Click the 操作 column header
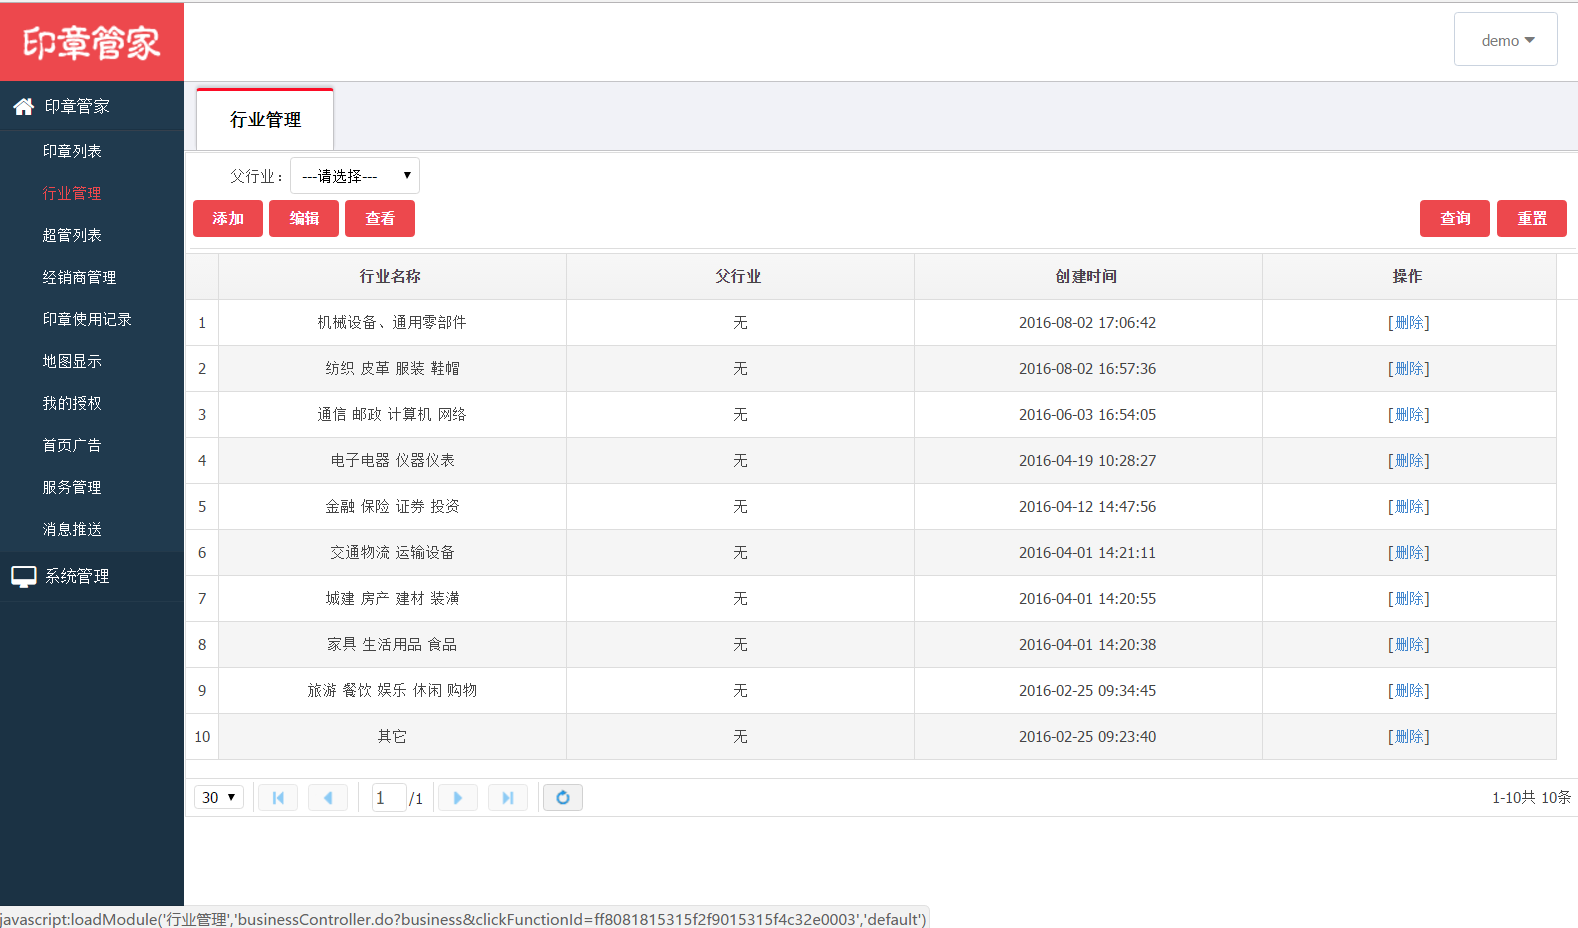 (x=1409, y=276)
